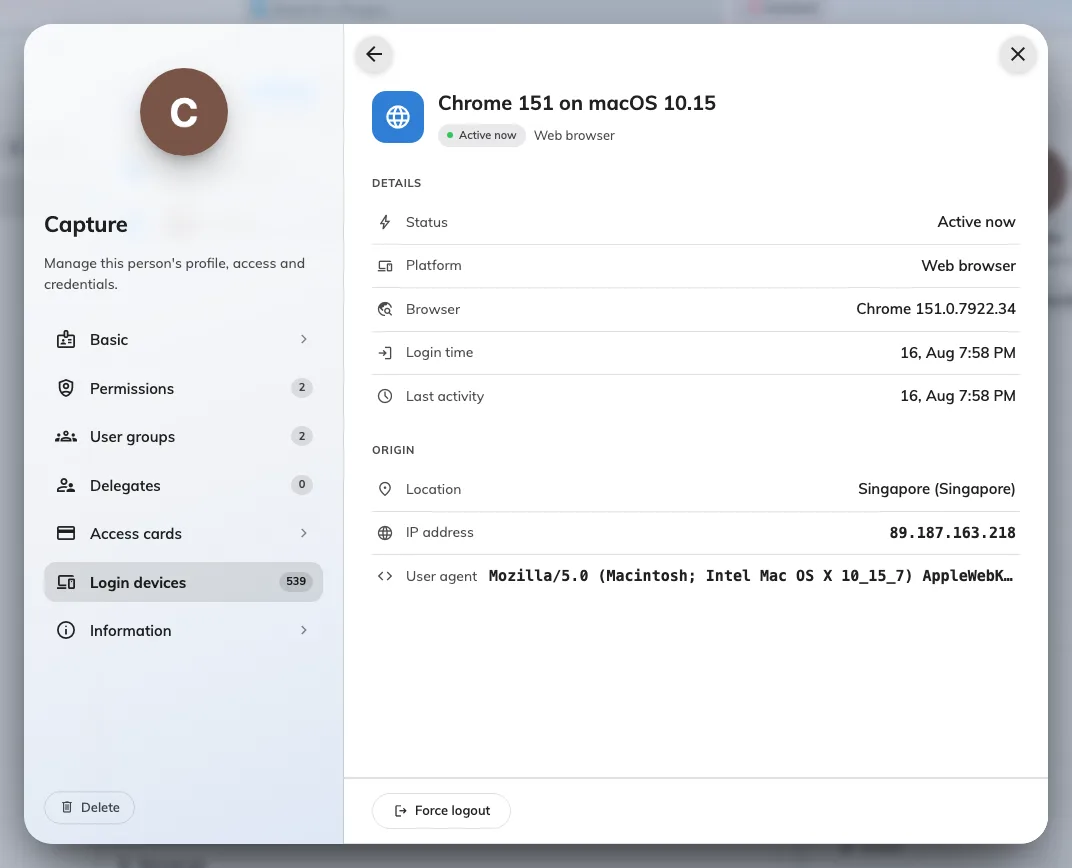The image size is (1072, 868).
Task: Click the Access cards card icon
Action: (66, 533)
